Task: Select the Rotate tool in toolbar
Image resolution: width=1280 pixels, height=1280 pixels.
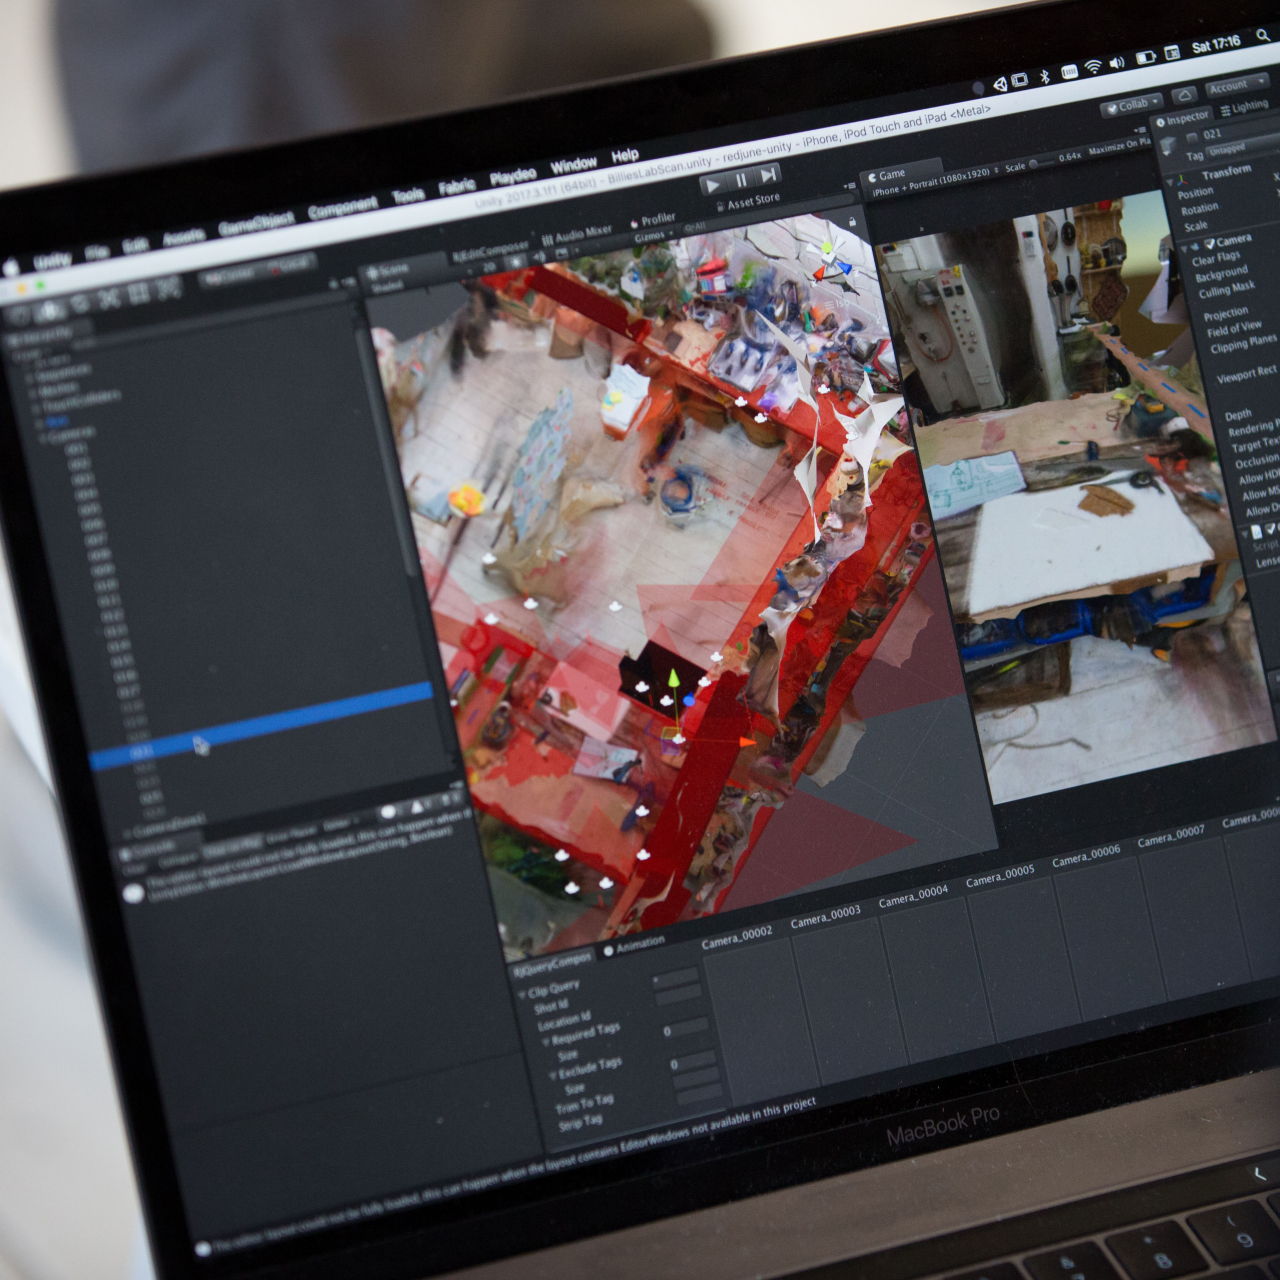Action: click(x=80, y=304)
